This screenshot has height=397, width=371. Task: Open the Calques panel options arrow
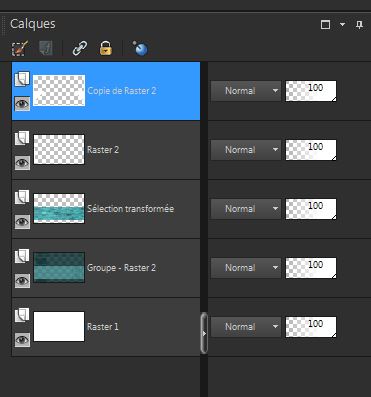tap(342, 25)
